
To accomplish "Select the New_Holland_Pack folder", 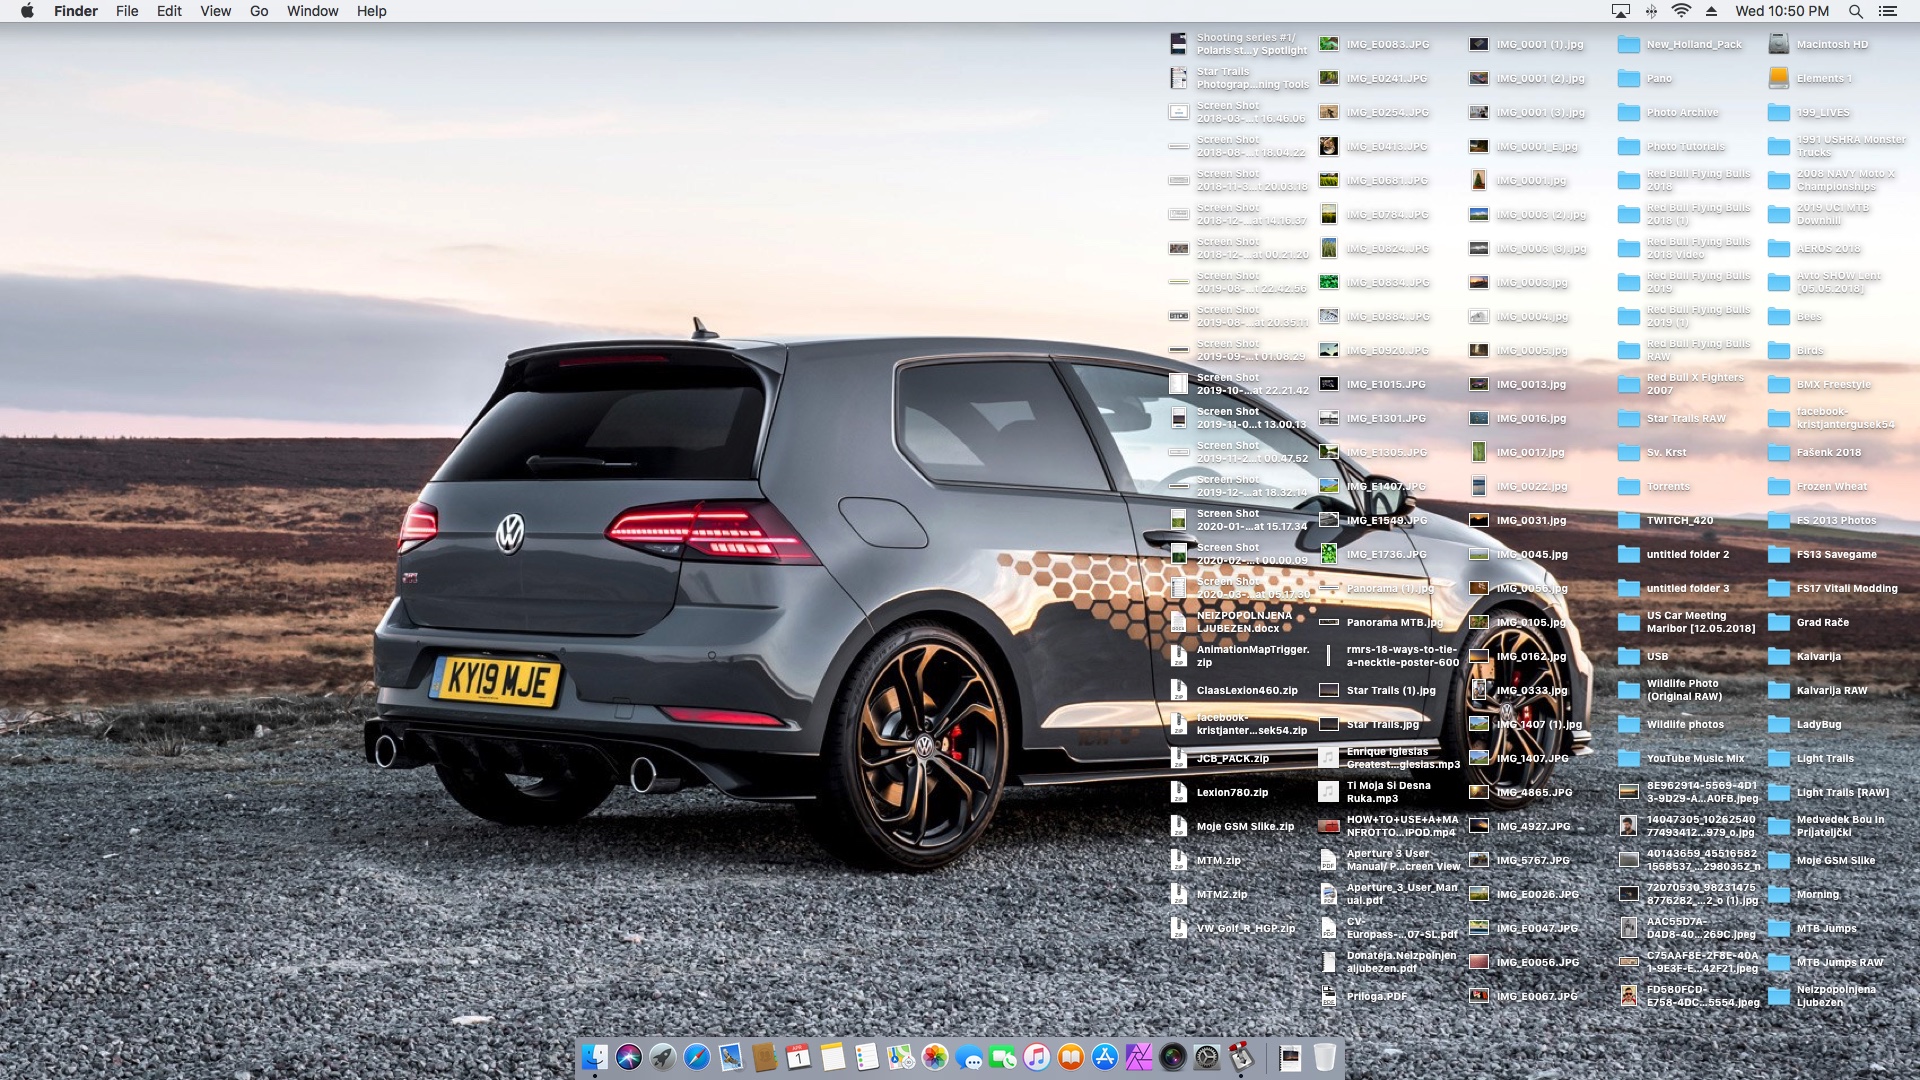I will tap(1680, 44).
